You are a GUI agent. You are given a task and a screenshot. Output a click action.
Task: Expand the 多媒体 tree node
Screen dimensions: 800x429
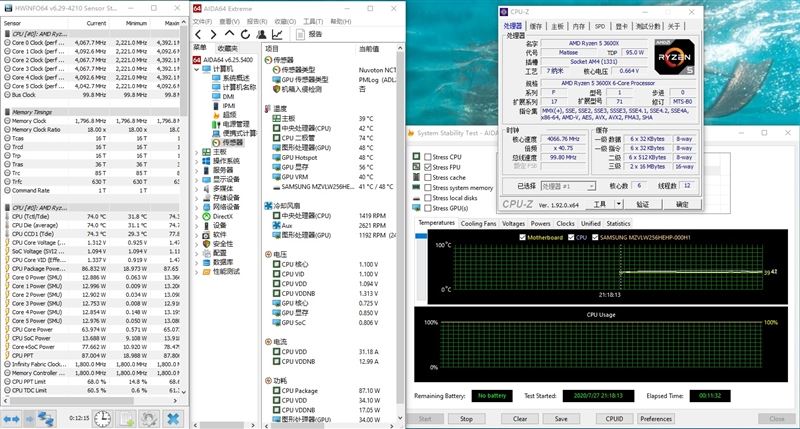coord(197,189)
